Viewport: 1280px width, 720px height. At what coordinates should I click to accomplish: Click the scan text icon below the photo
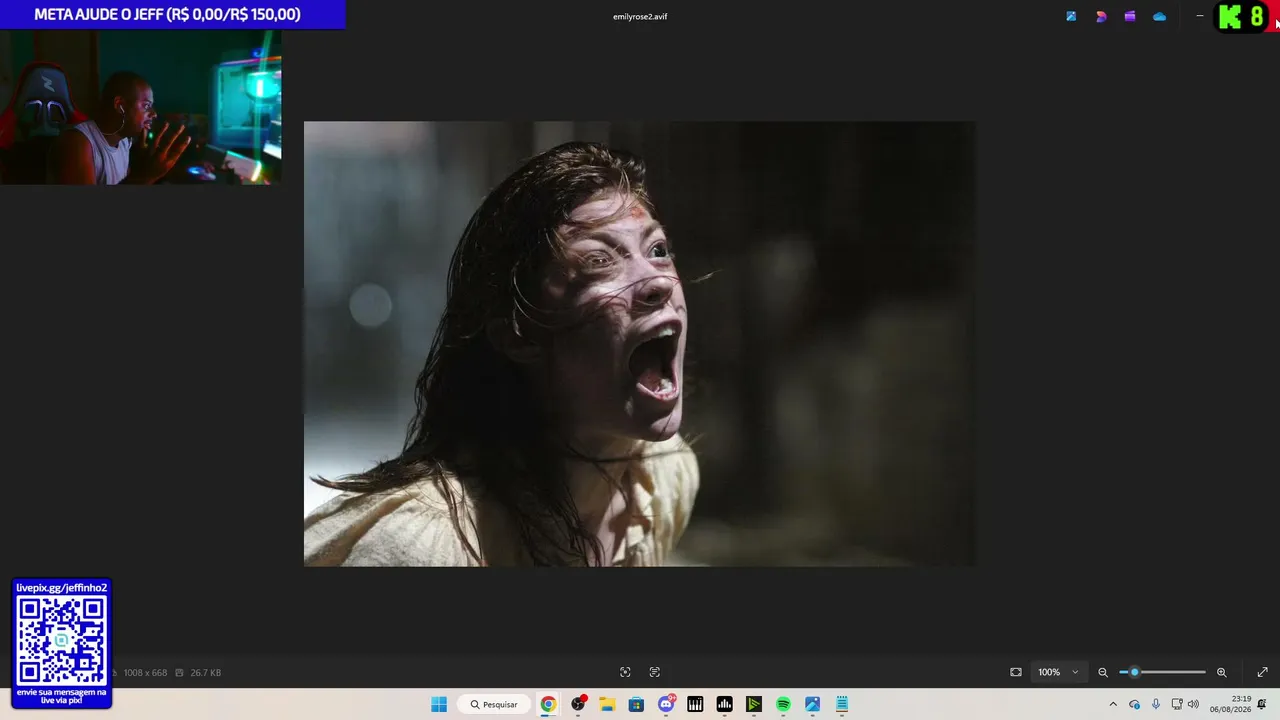655,672
